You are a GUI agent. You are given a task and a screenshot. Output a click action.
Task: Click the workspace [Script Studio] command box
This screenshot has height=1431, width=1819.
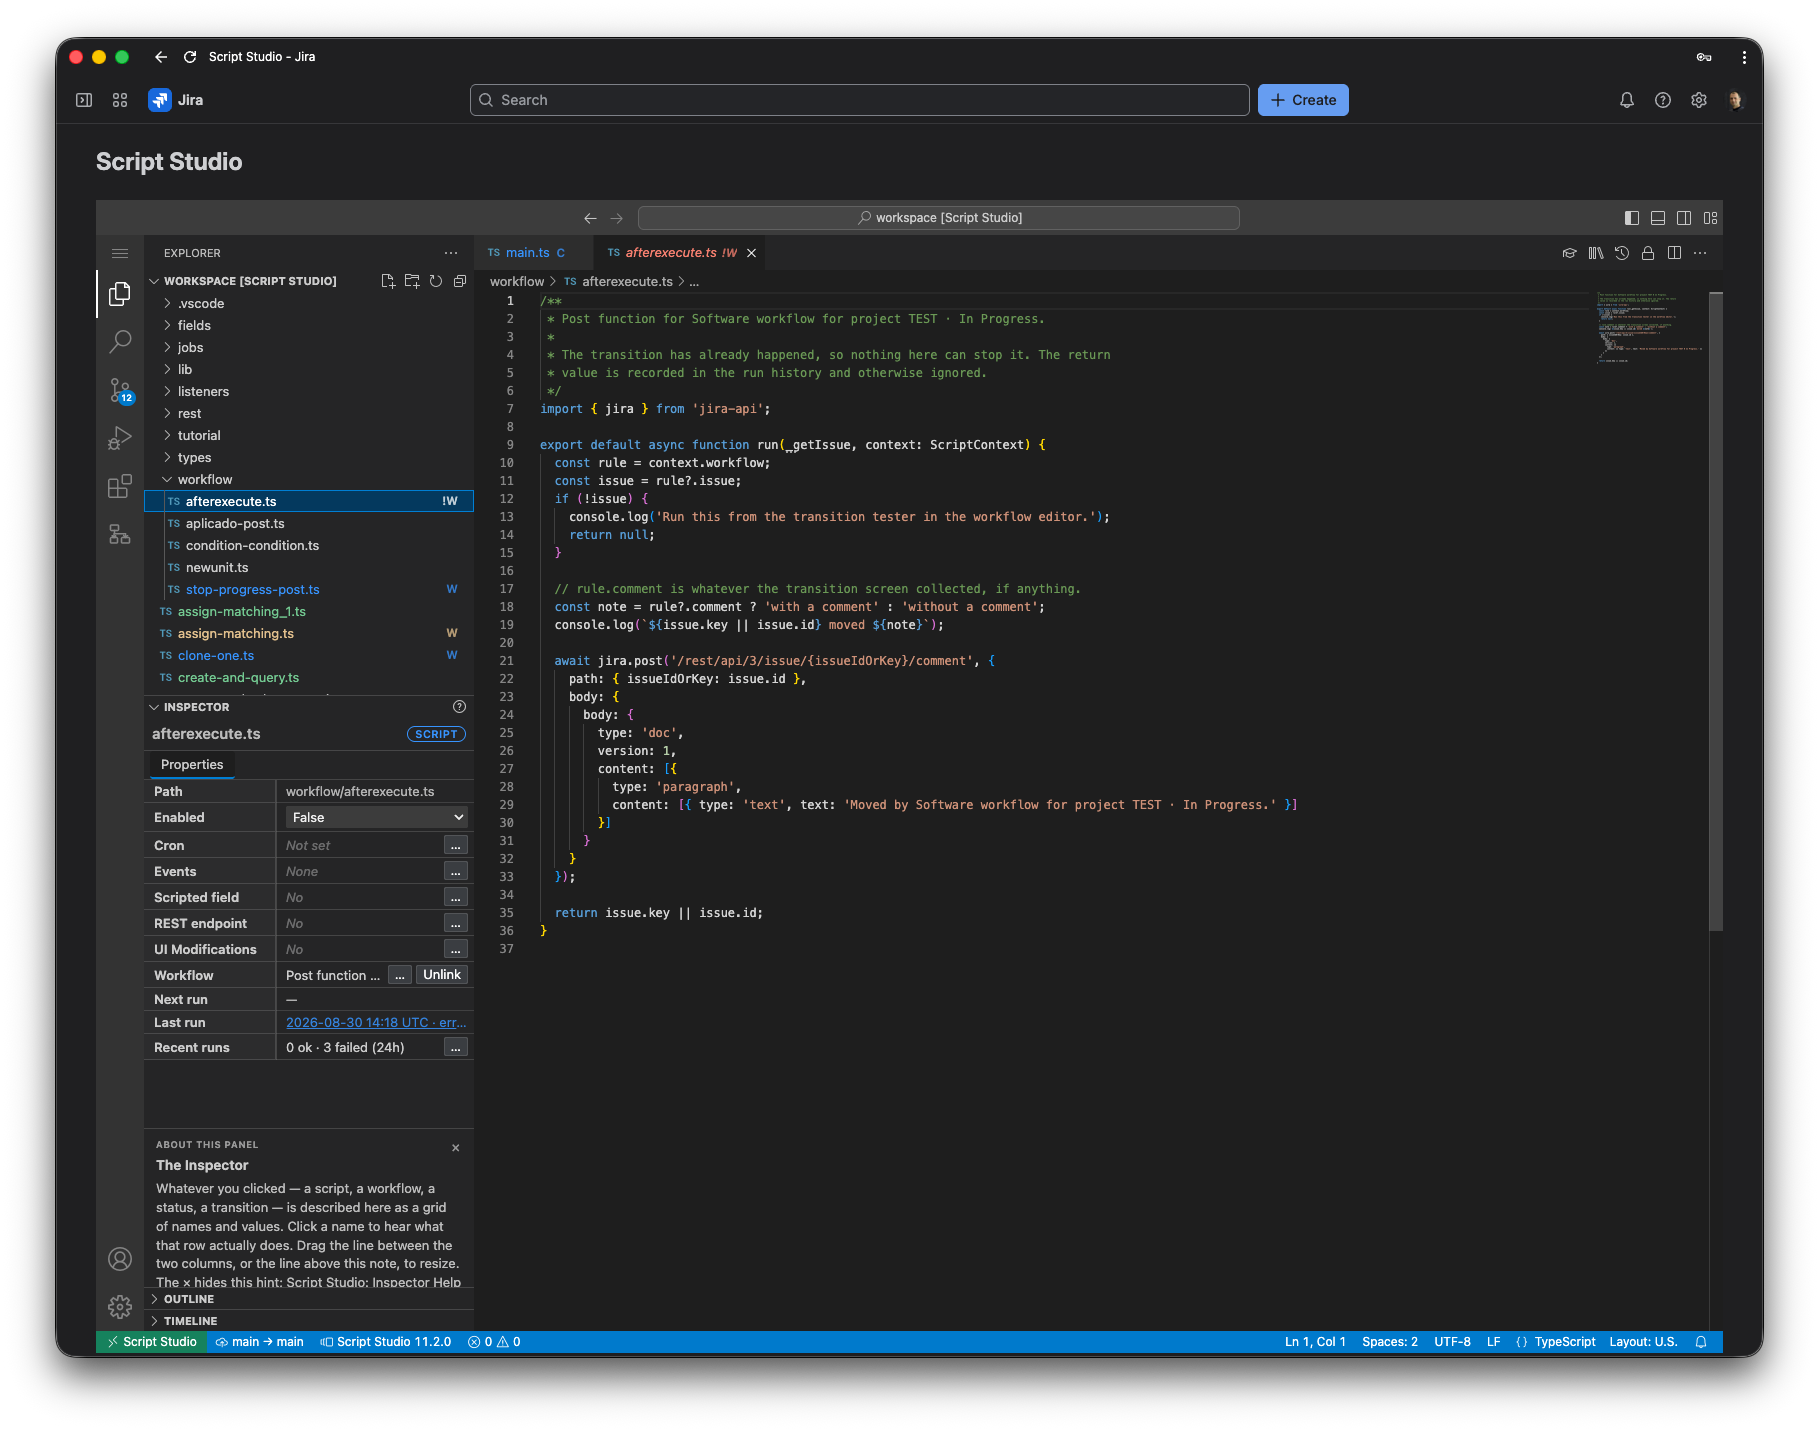coord(938,218)
